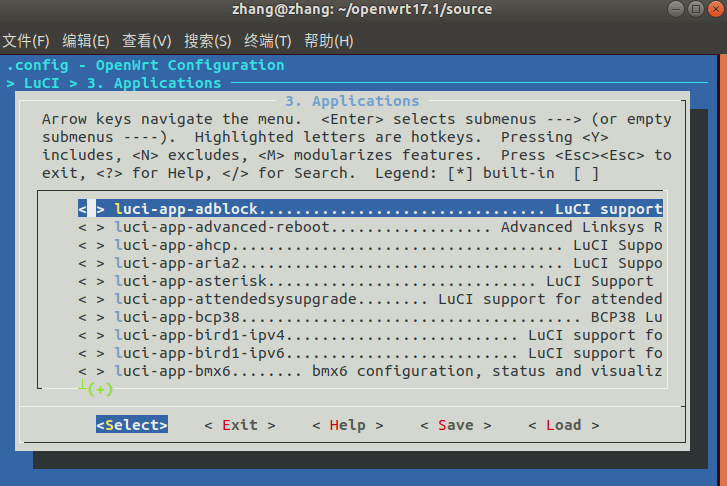Open the 查看(V) menu
Screen dimensions: 727x486
coord(147,41)
